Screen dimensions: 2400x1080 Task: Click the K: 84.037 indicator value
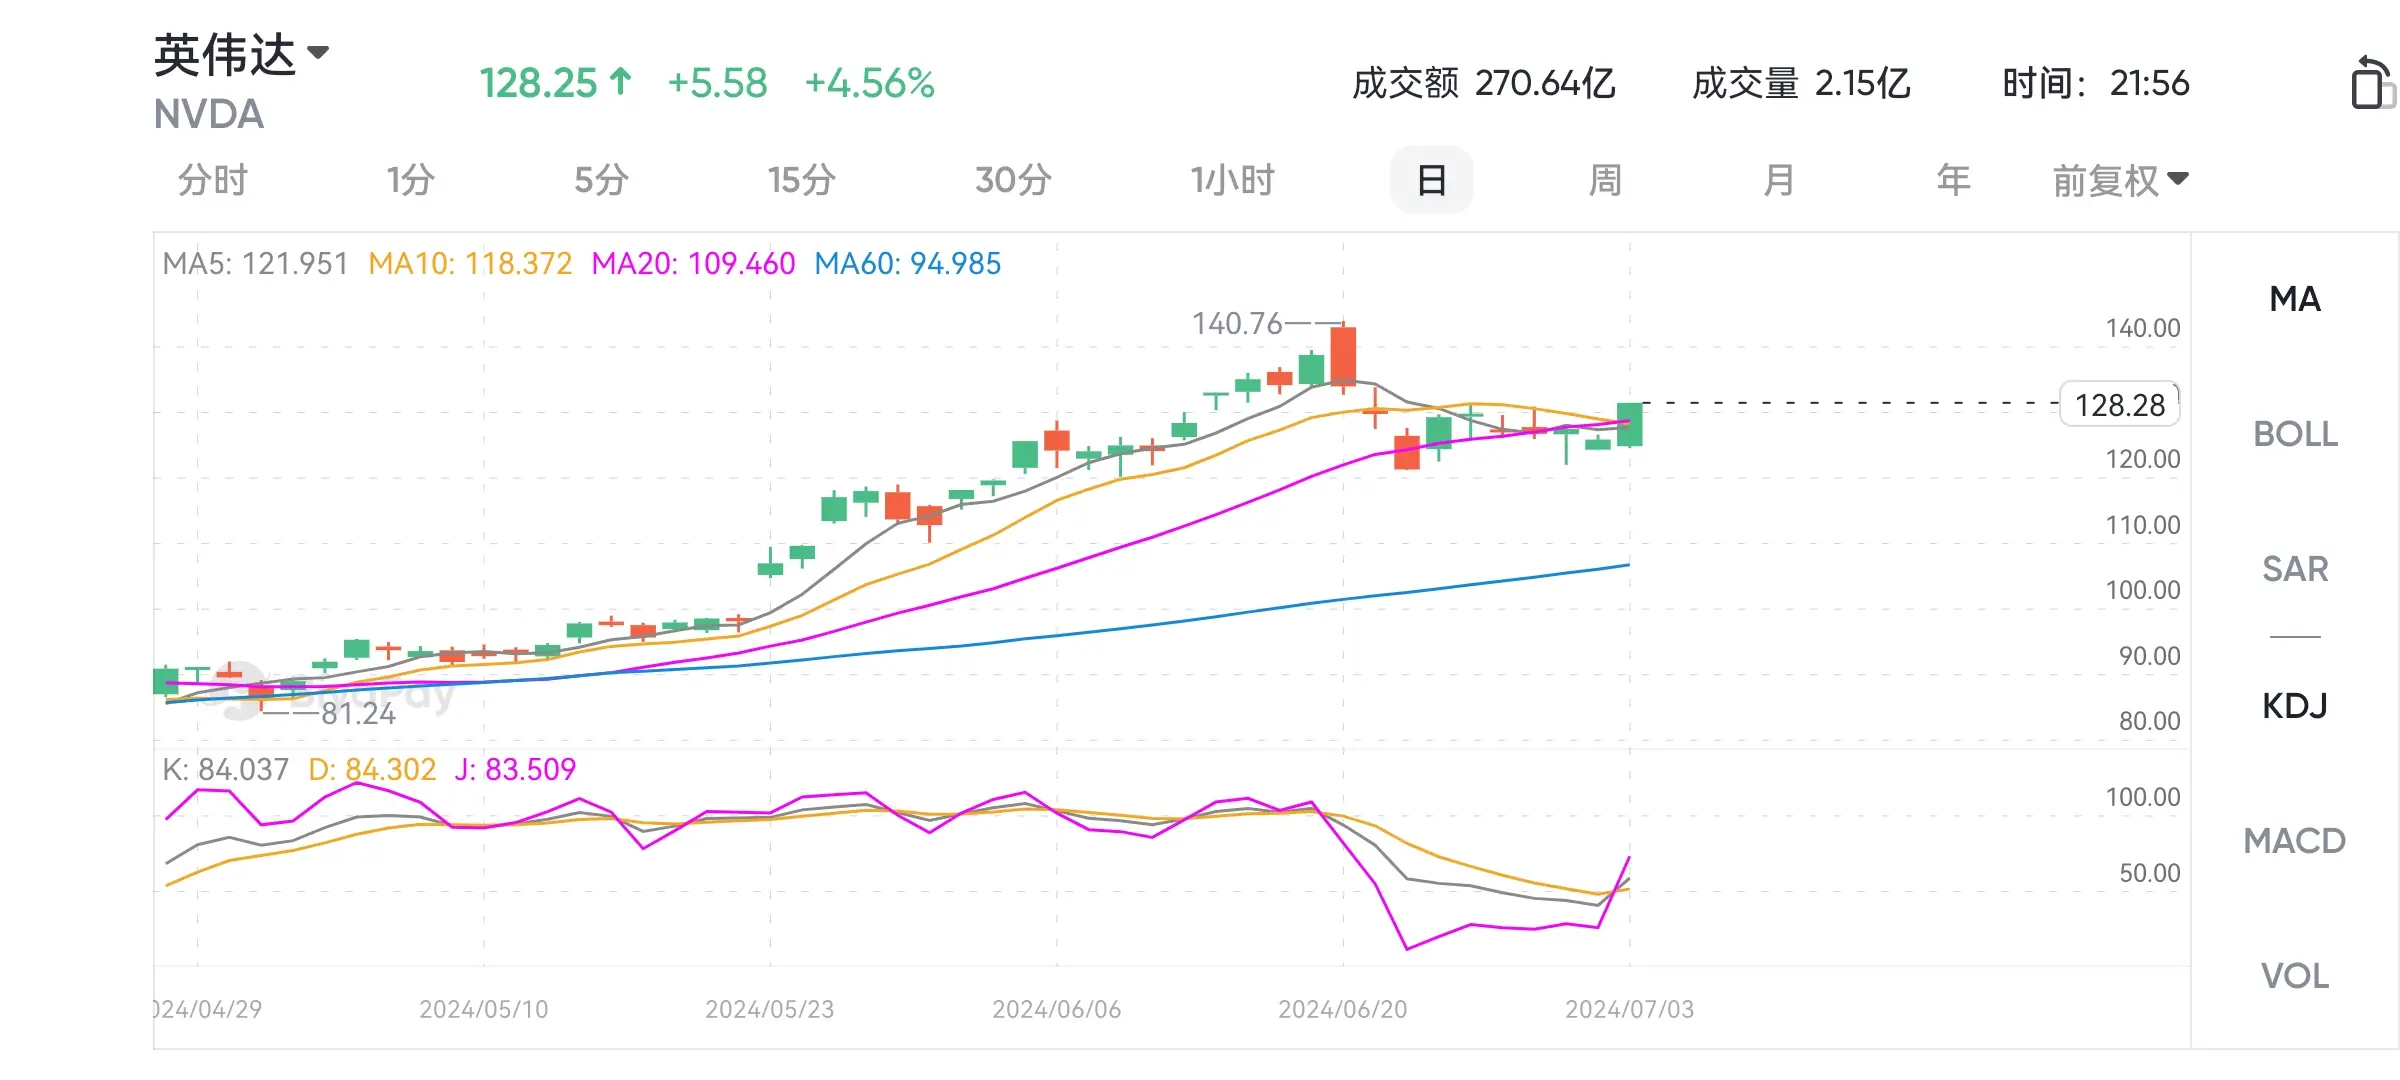pyautogui.click(x=225, y=770)
